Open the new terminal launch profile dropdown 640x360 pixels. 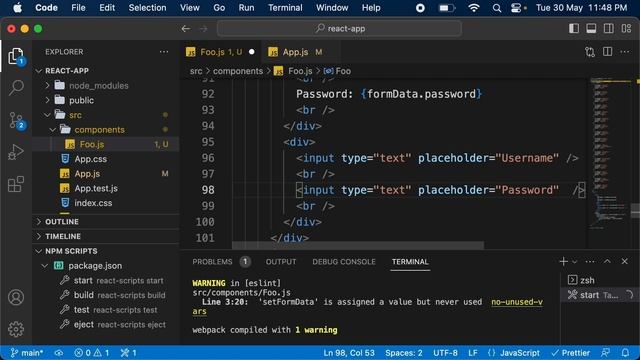coord(574,262)
